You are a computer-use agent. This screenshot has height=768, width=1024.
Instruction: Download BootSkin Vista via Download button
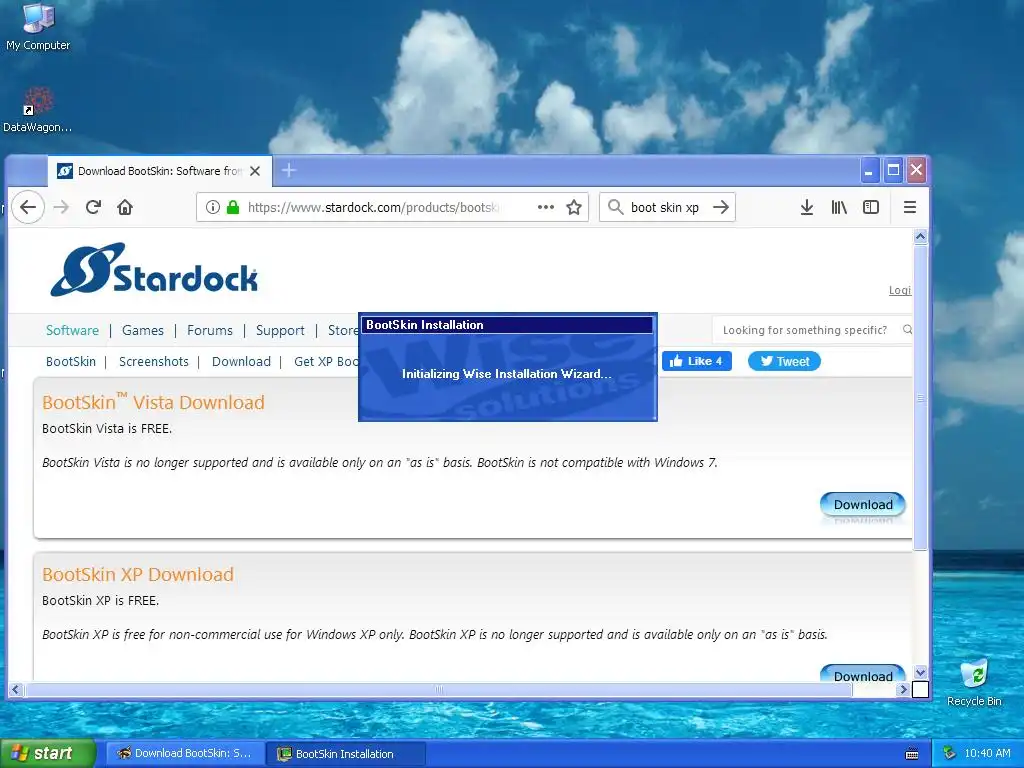(x=863, y=505)
